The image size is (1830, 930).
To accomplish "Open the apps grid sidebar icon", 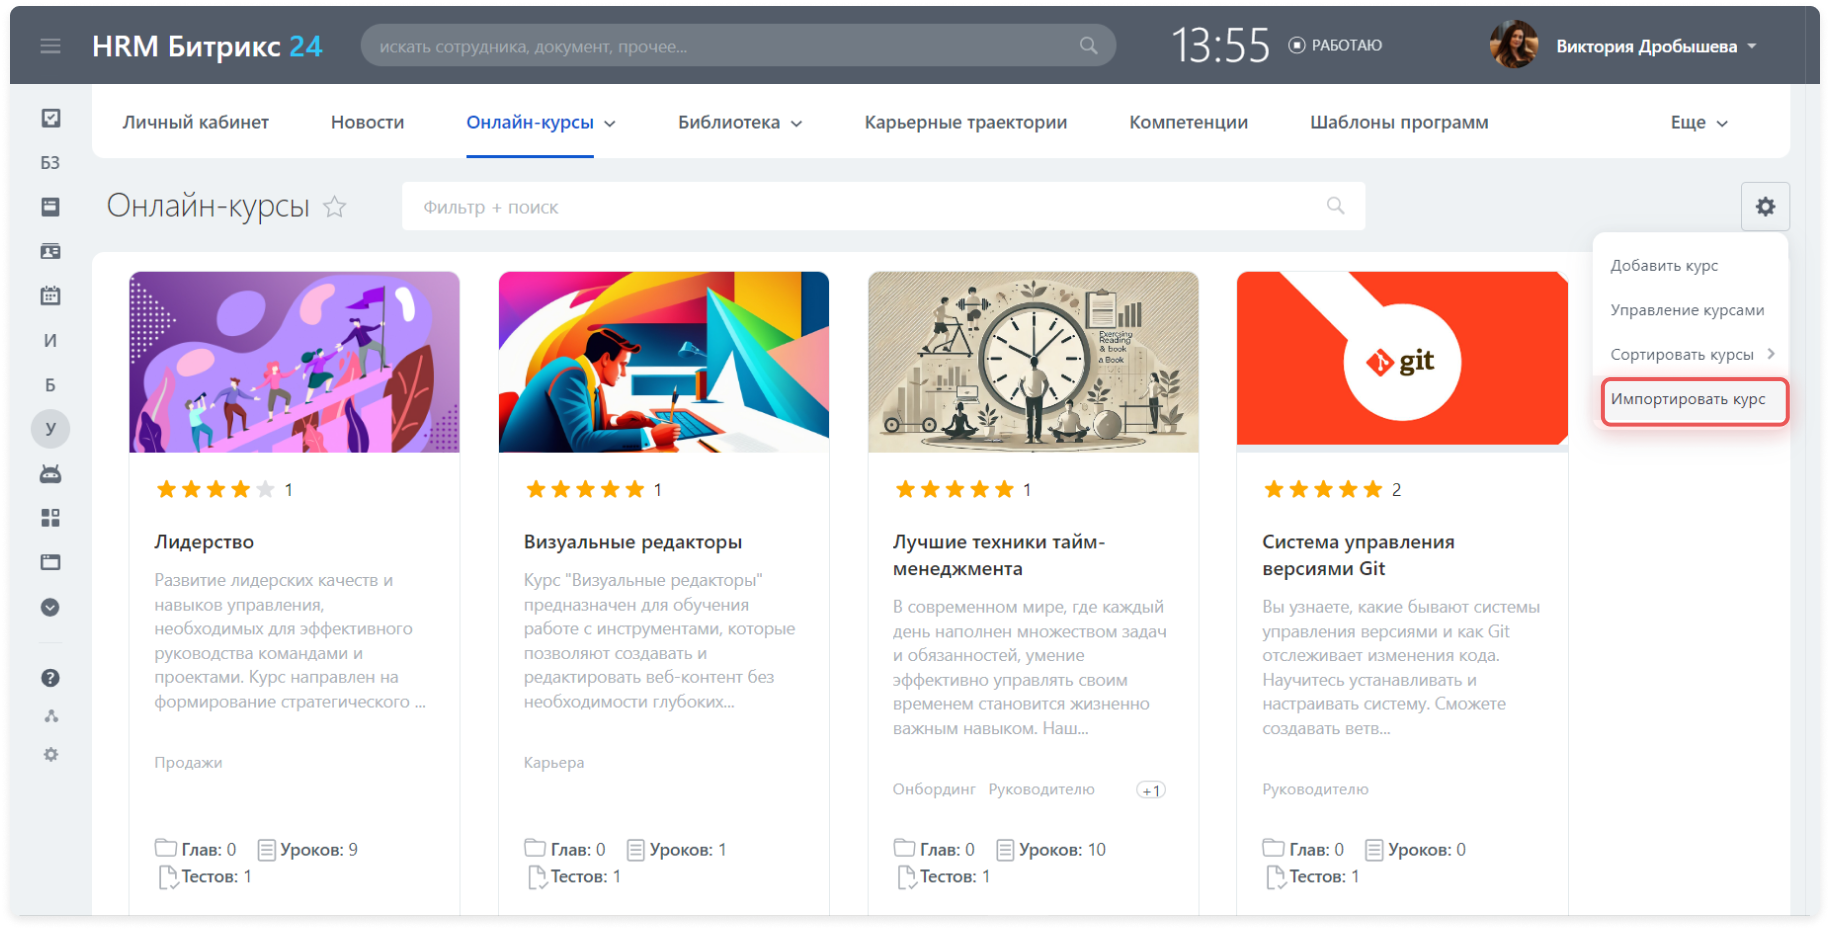I will pyautogui.click(x=50, y=518).
